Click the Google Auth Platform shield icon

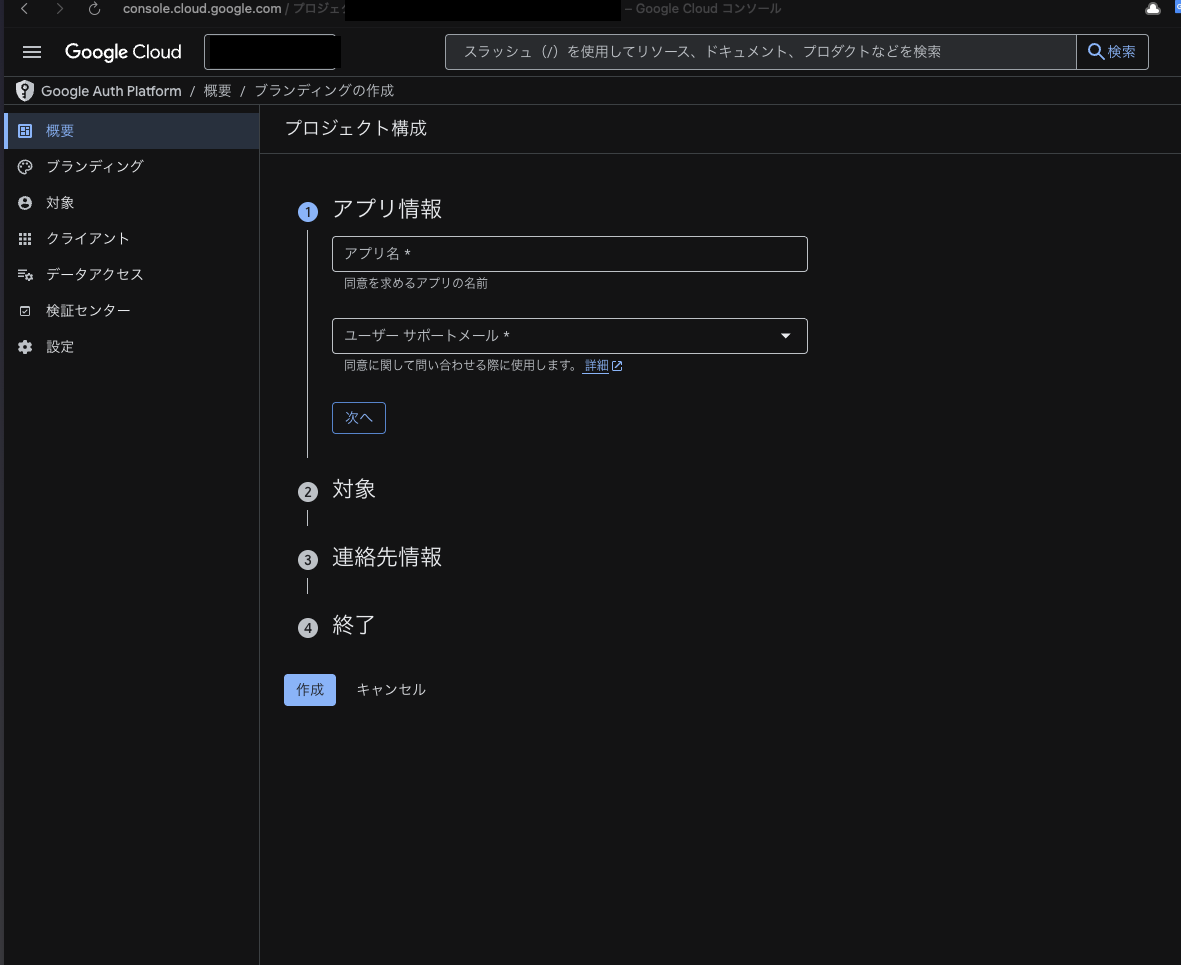[24, 90]
